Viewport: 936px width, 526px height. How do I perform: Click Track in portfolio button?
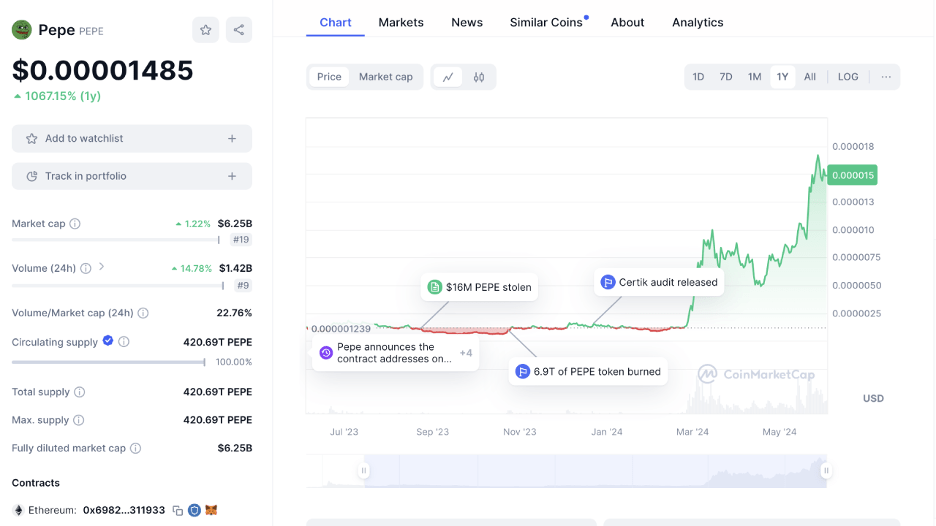click(x=132, y=176)
